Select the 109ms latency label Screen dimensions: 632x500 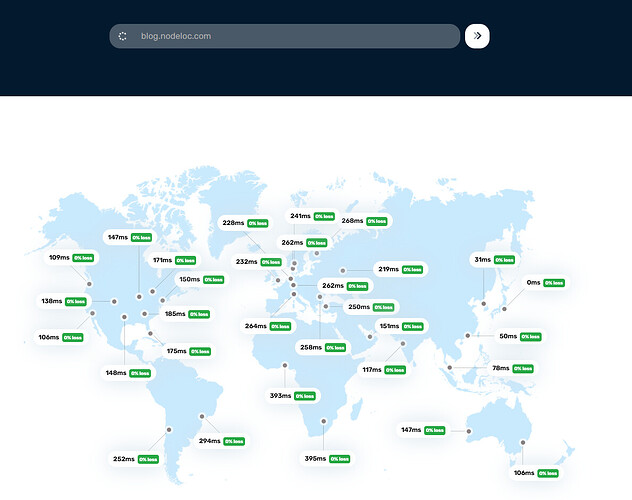pyautogui.click(x=59, y=257)
